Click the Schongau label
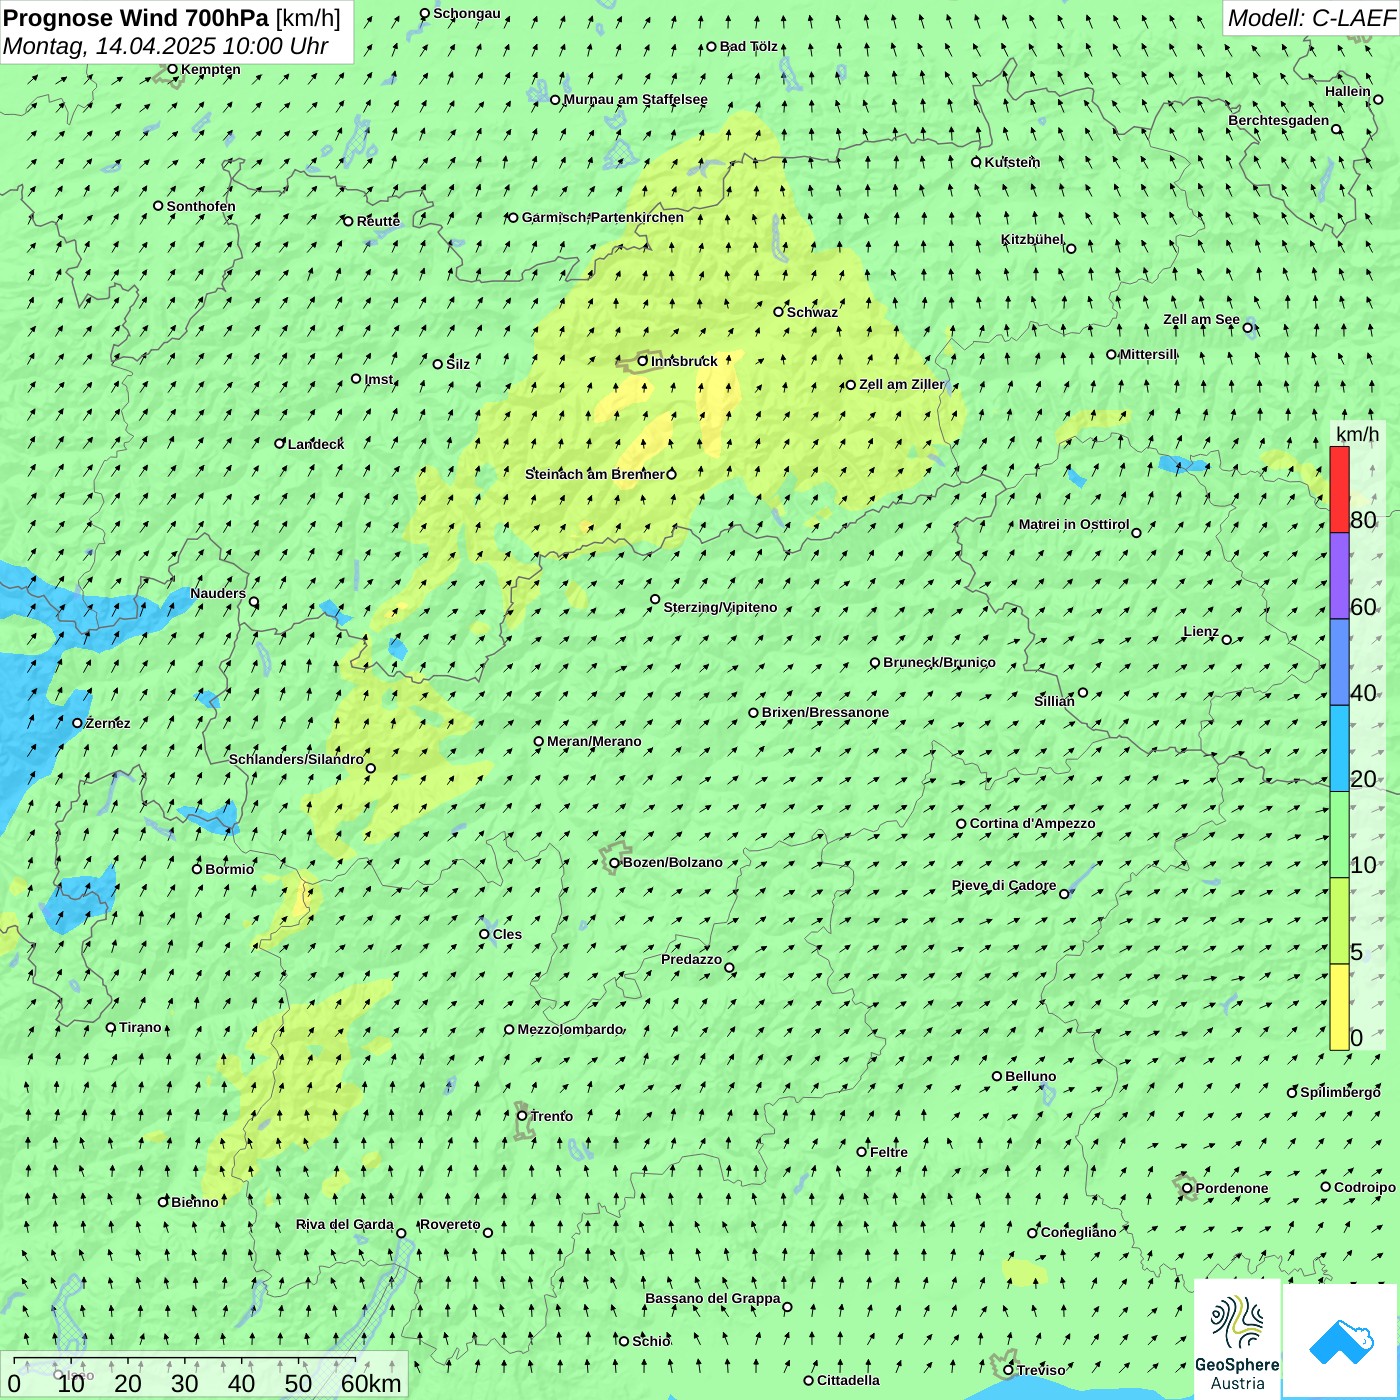The image size is (1400, 1400). click(x=466, y=13)
